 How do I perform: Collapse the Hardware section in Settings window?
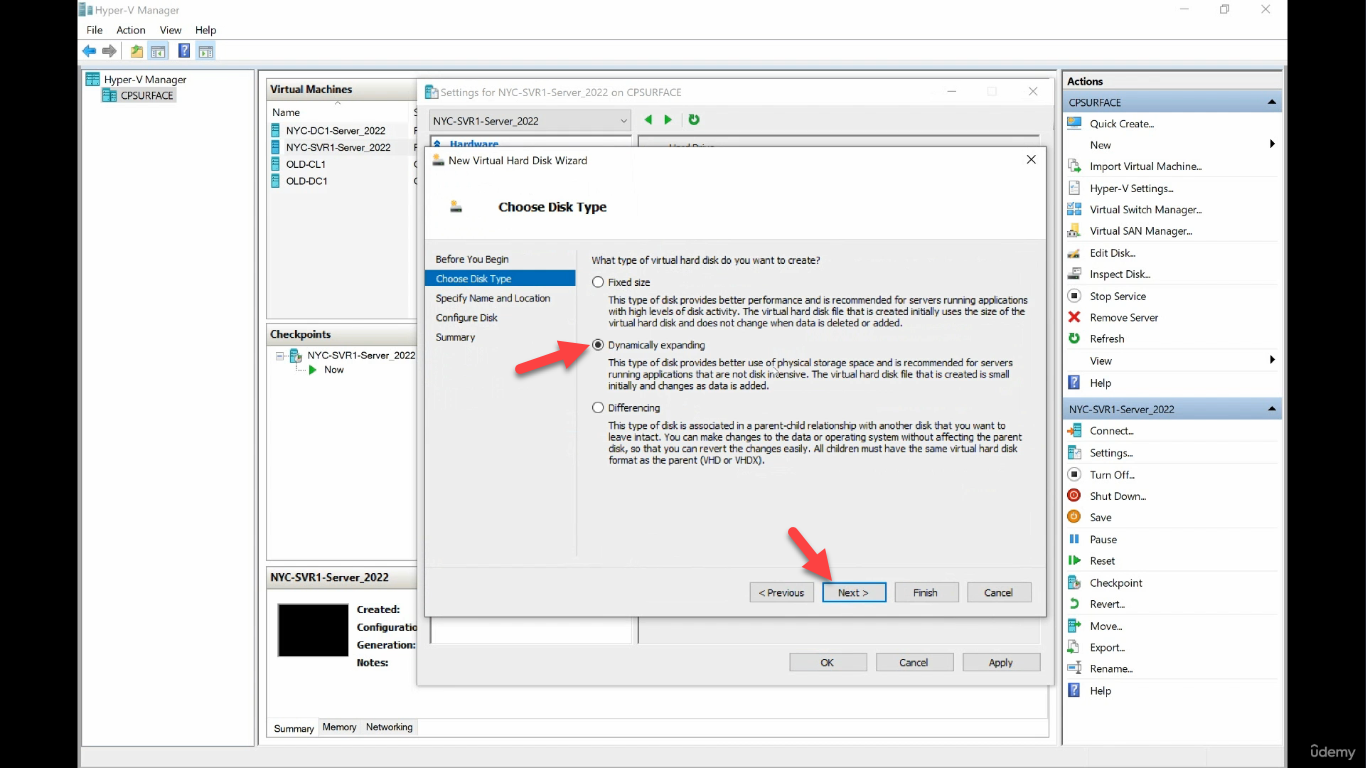[x=436, y=144]
